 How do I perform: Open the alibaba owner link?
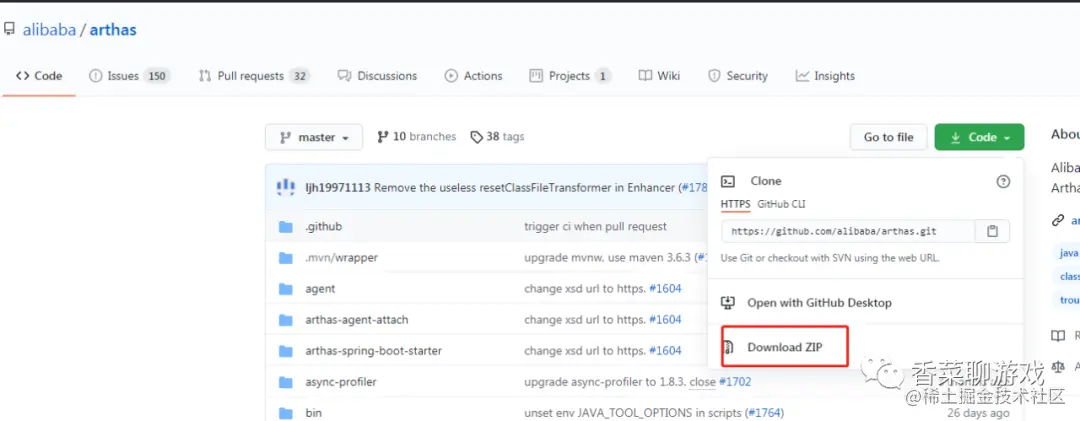(49, 30)
